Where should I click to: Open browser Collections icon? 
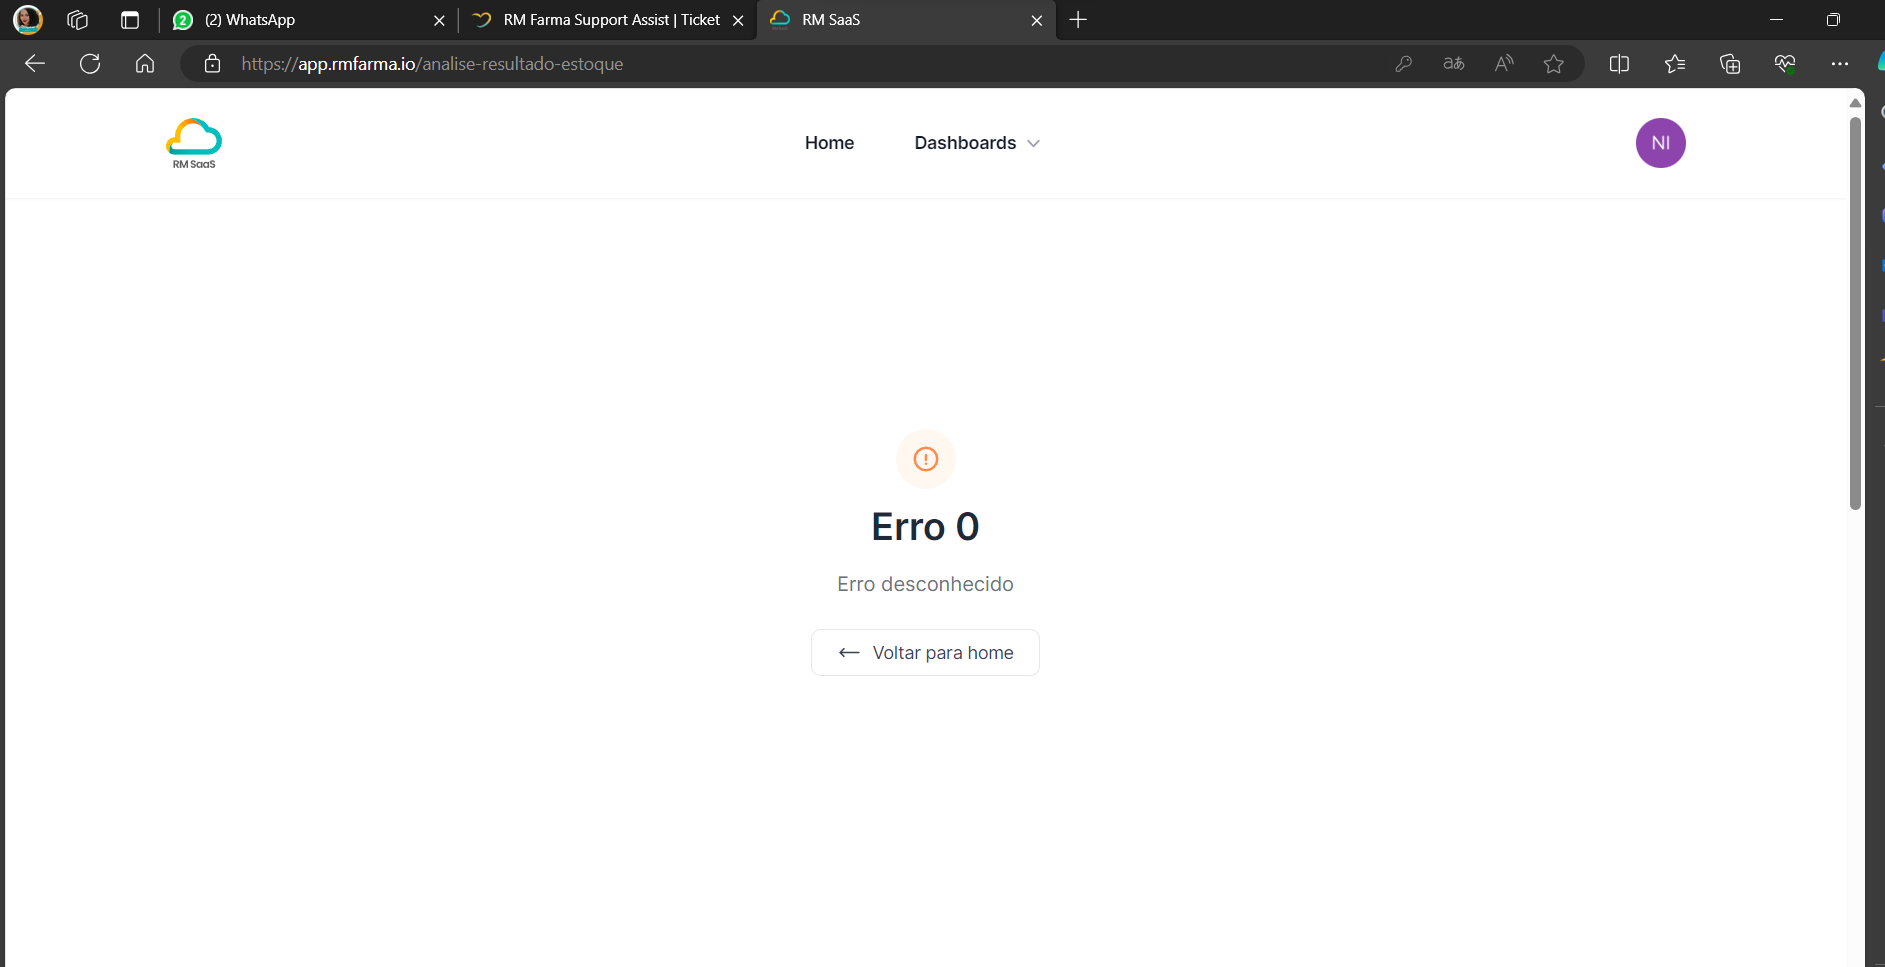[1729, 64]
